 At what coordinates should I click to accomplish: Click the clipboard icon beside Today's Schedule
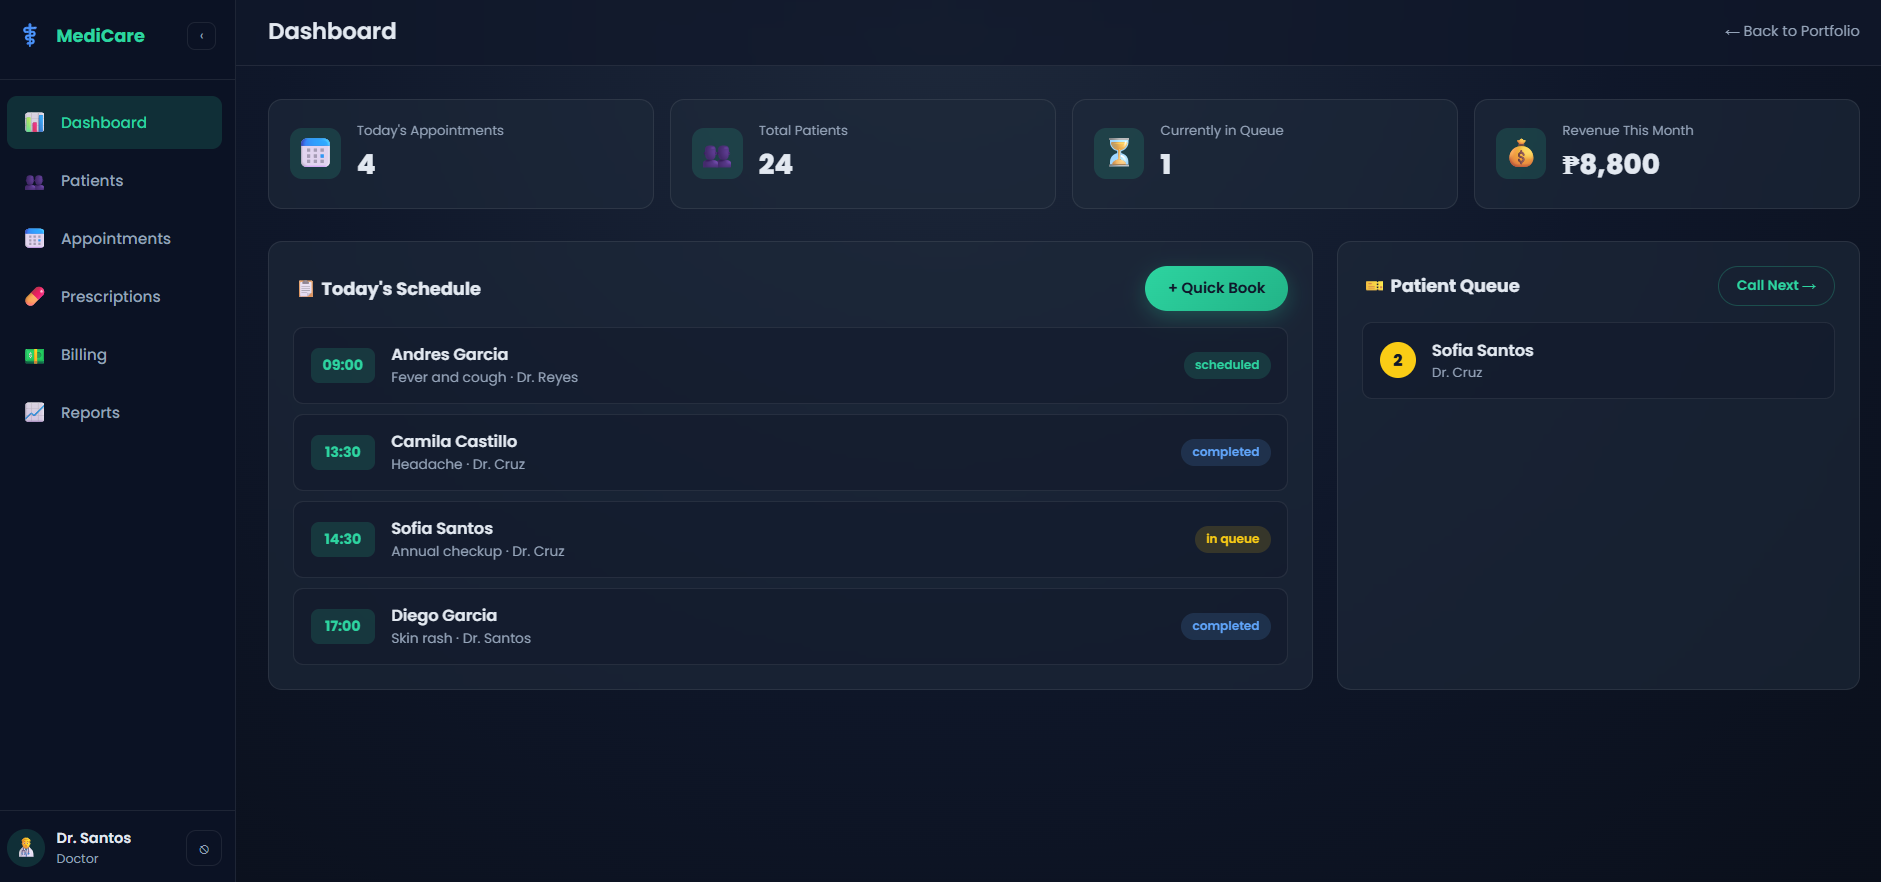pyautogui.click(x=306, y=289)
